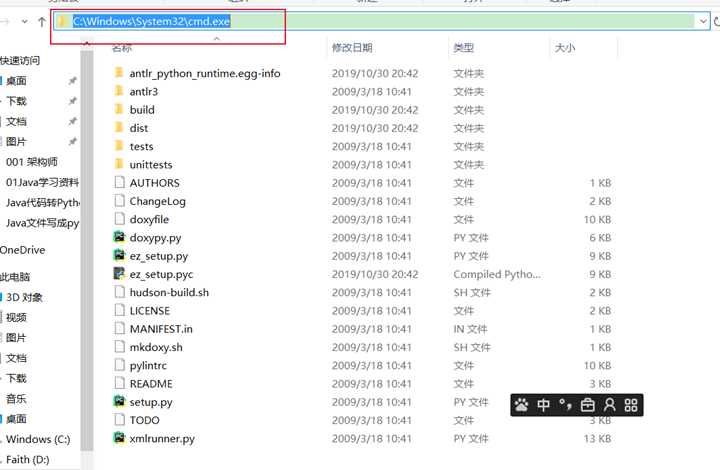
Task: Select the README file icon
Action: [x=119, y=383]
